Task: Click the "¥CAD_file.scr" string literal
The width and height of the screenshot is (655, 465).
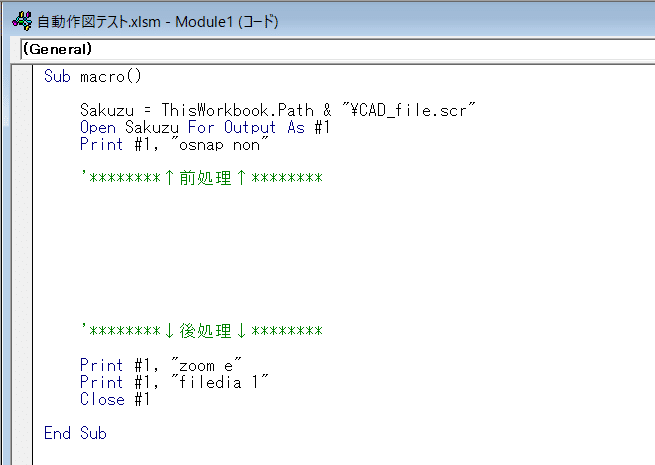Action: click(409, 110)
